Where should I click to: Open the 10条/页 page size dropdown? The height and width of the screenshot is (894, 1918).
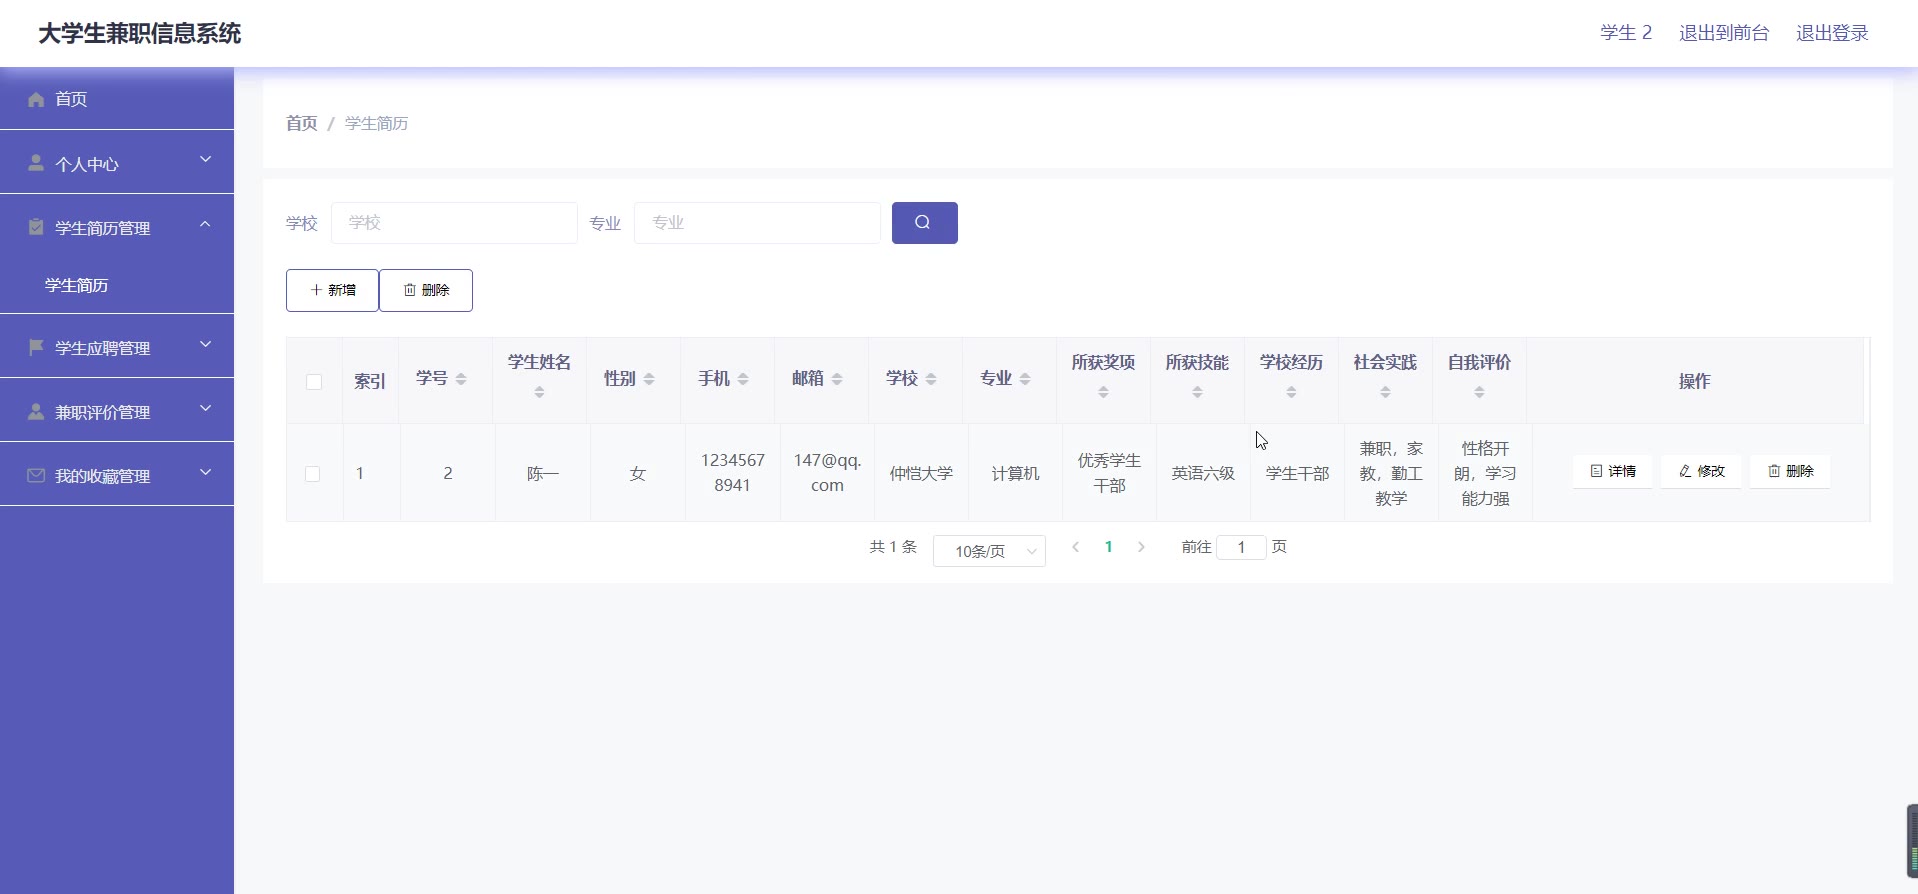pos(989,551)
